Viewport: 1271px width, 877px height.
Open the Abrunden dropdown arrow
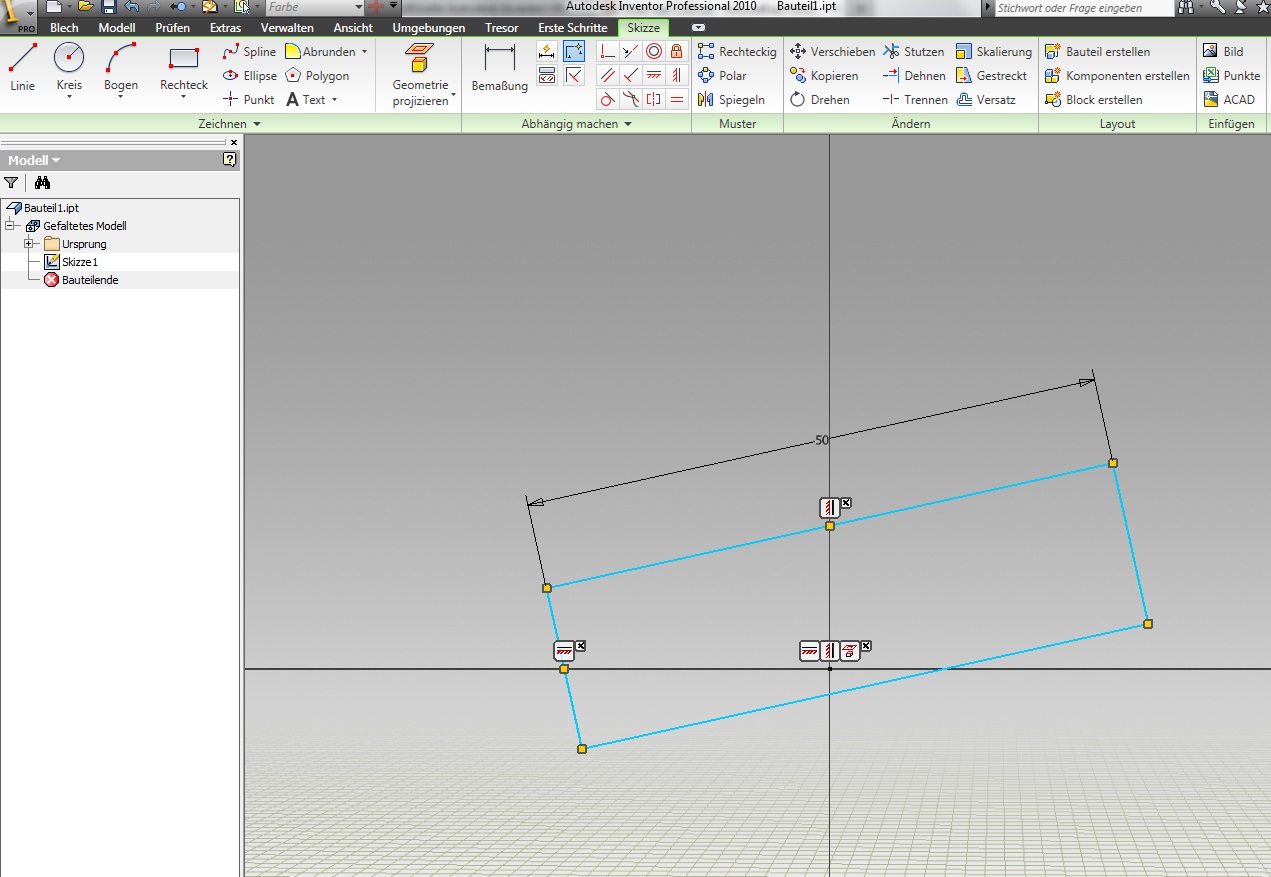[x=364, y=52]
